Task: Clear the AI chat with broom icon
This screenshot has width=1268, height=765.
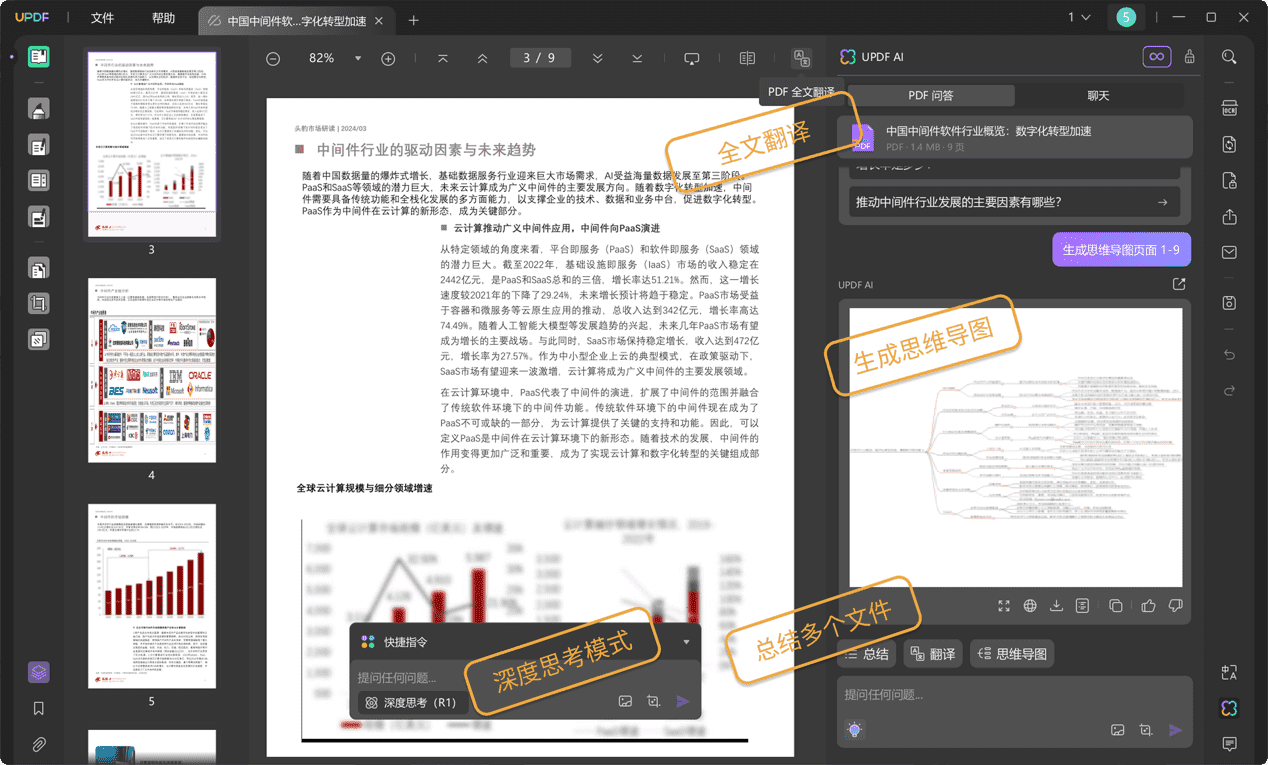Action: point(1189,57)
